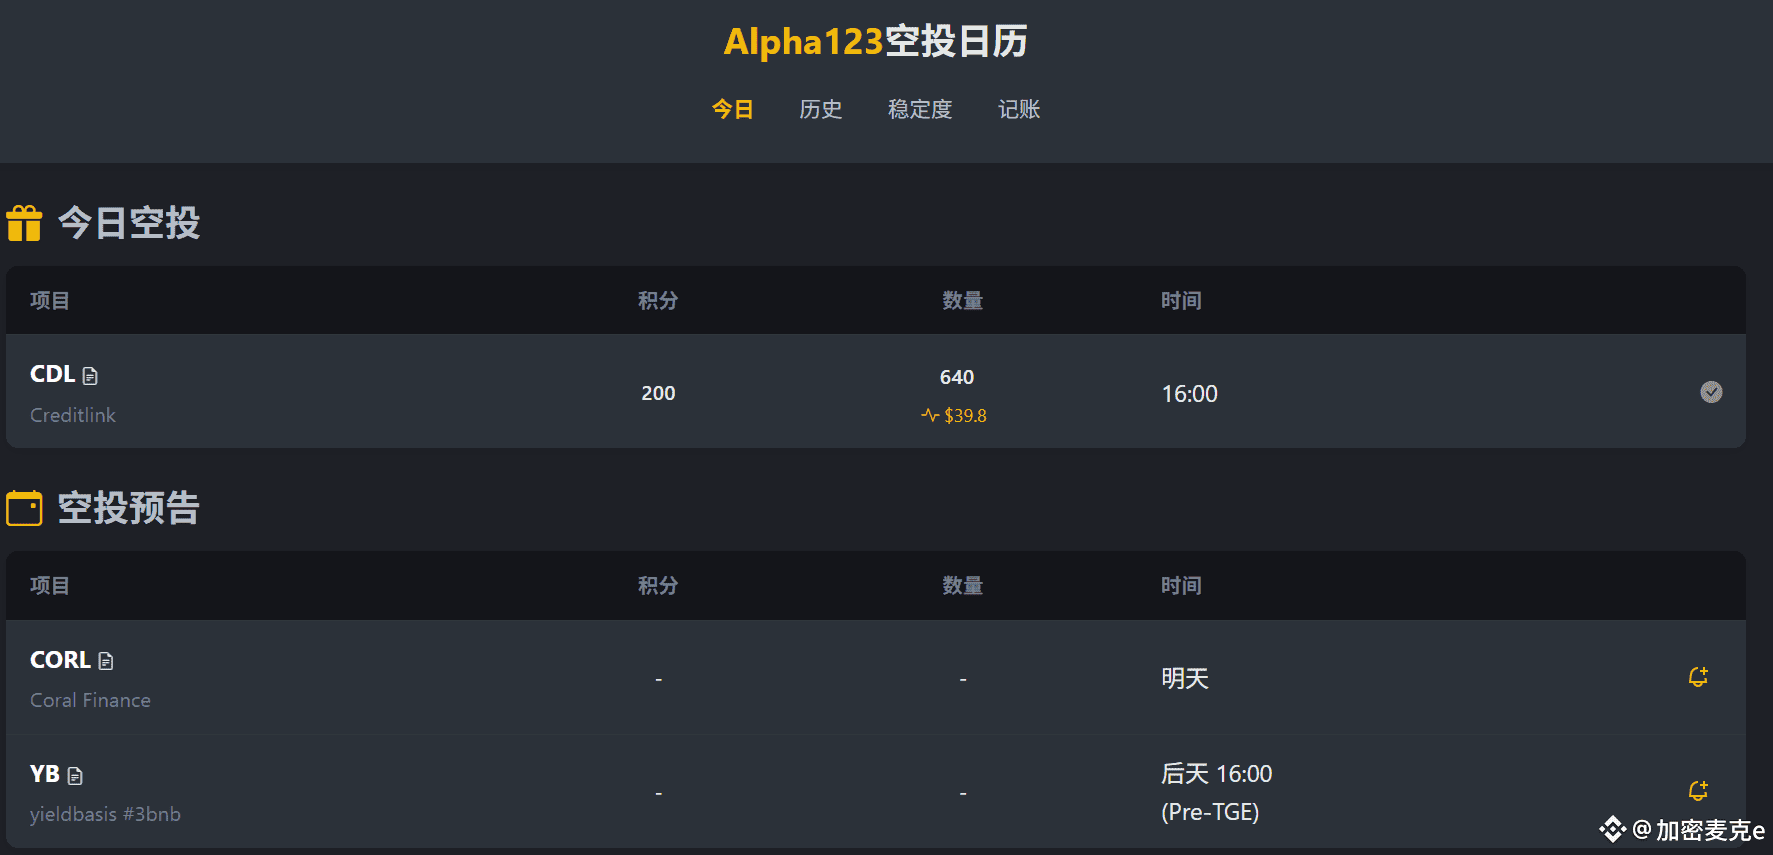Open the Creditlink project name
The width and height of the screenshot is (1773, 855).
[73, 415]
